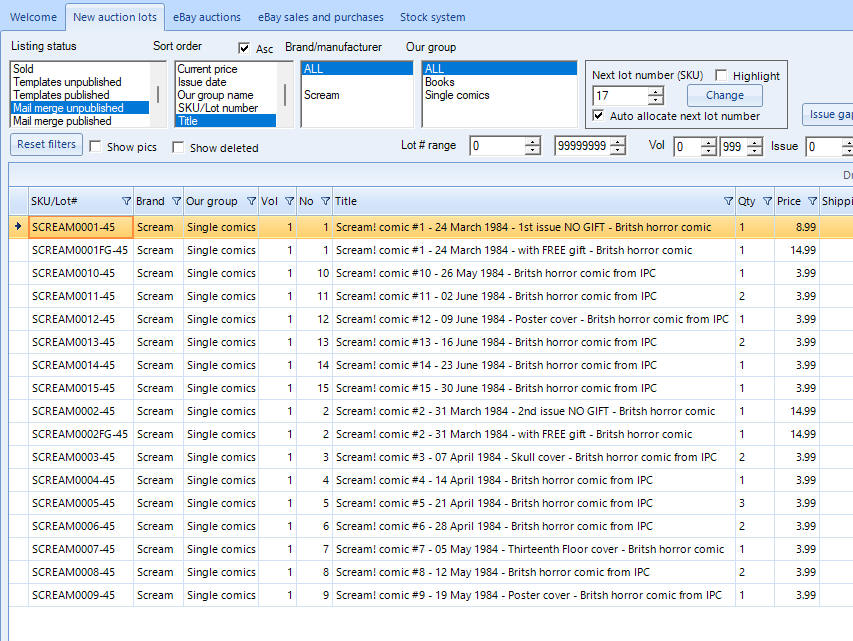Click the Change lot number button
The image size is (853, 641).
(725, 95)
